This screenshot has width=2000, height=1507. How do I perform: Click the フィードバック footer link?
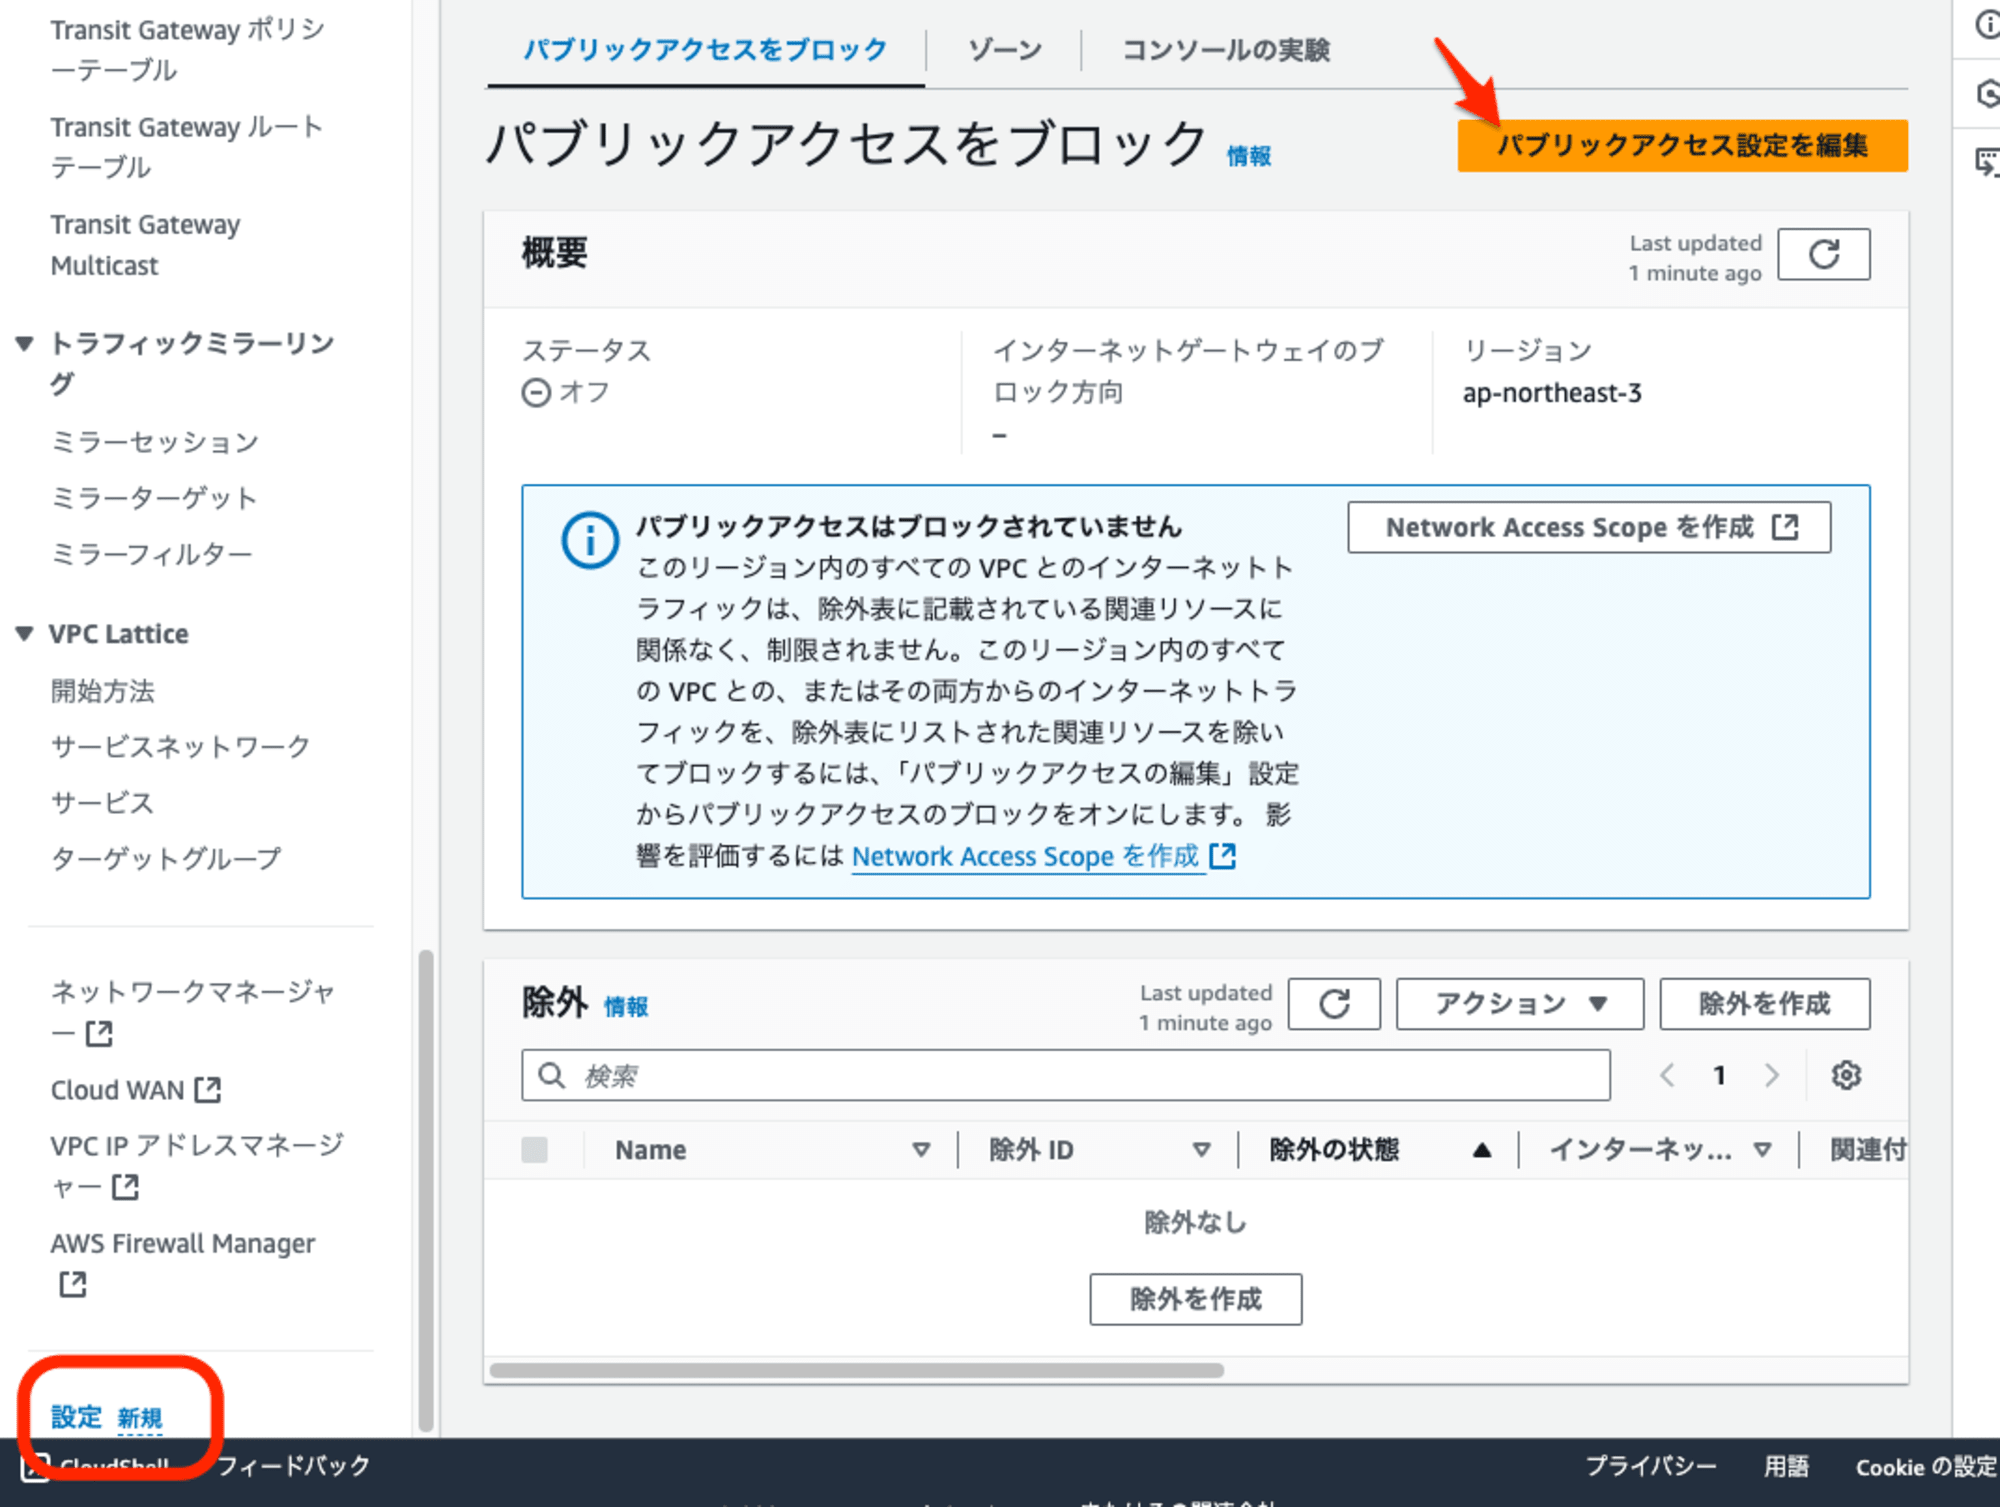coord(293,1466)
